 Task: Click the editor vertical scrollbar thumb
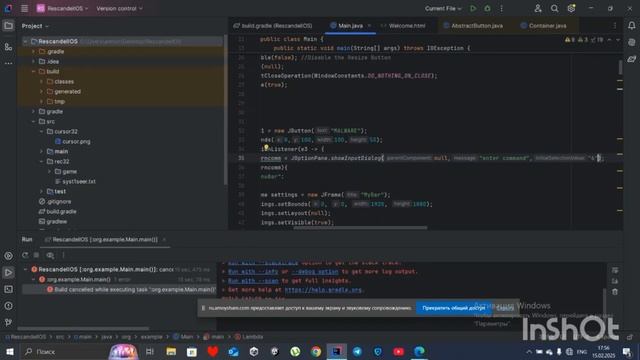tap(620, 67)
